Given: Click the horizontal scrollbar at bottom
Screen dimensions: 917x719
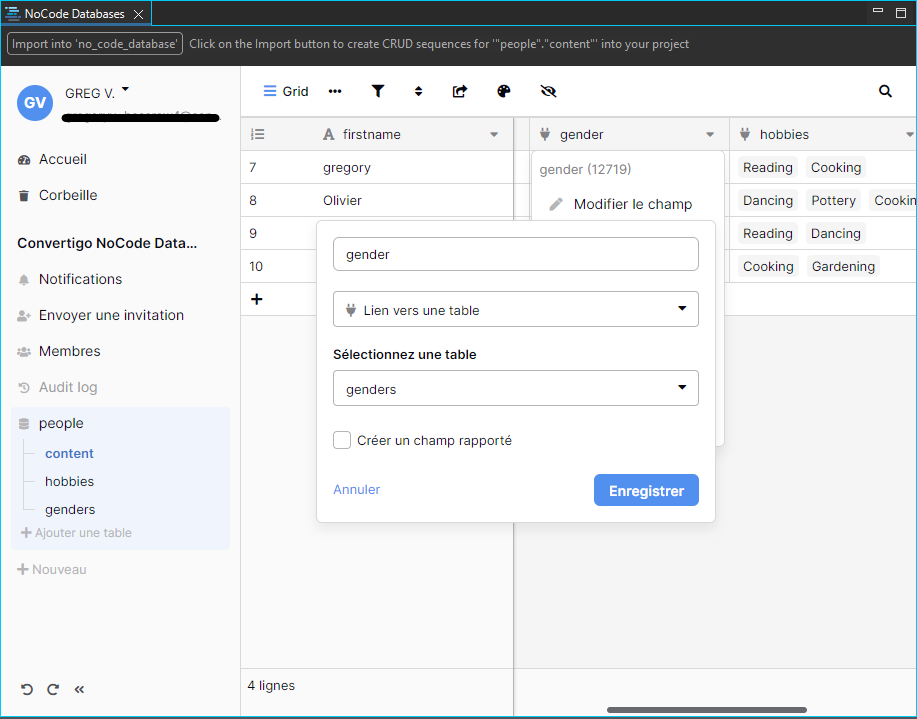Looking at the screenshot, I should point(706,710).
